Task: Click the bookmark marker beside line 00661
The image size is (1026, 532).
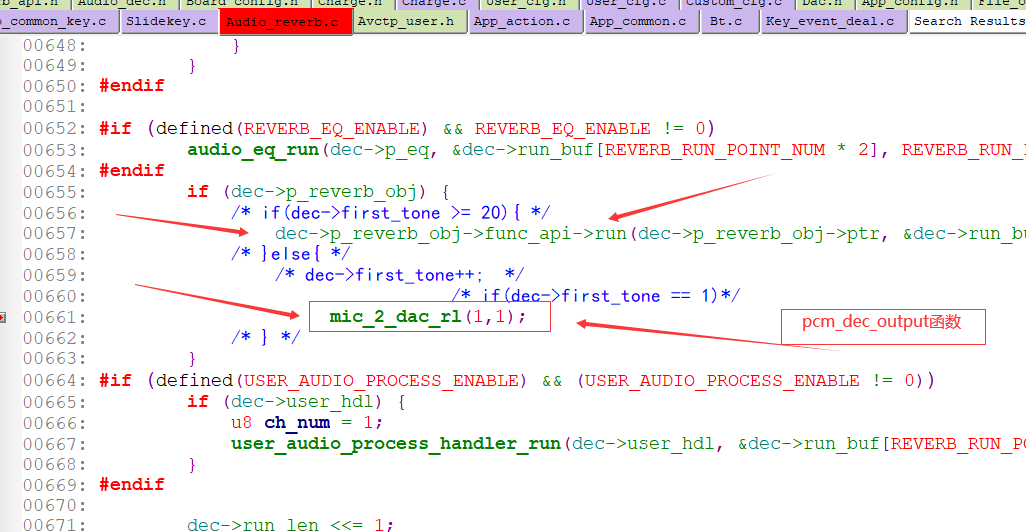Action: tap(3, 317)
